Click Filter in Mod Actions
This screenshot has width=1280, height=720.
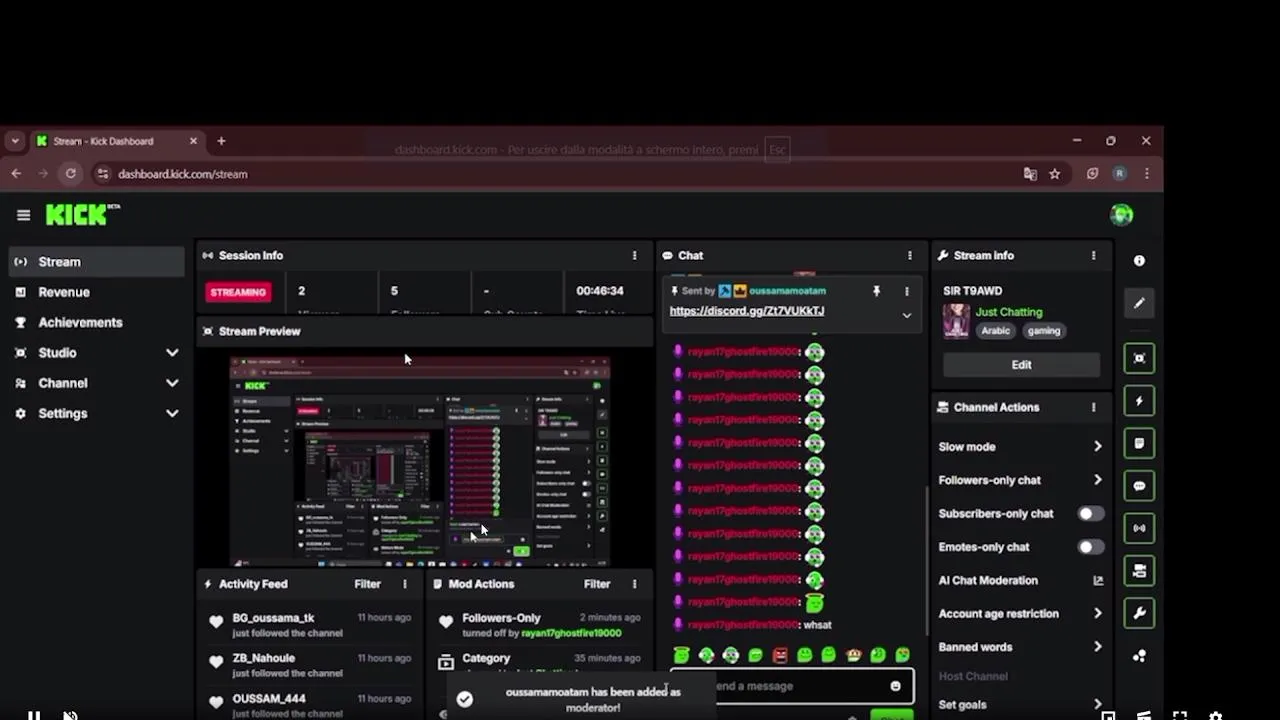(x=597, y=584)
